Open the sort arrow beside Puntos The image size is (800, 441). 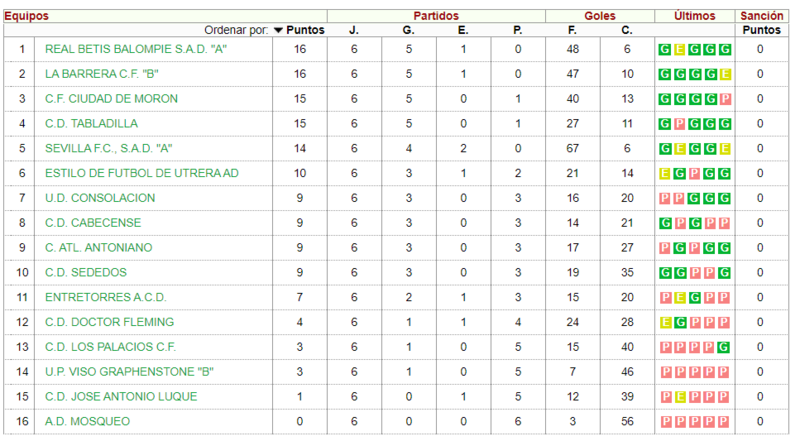tap(278, 30)
